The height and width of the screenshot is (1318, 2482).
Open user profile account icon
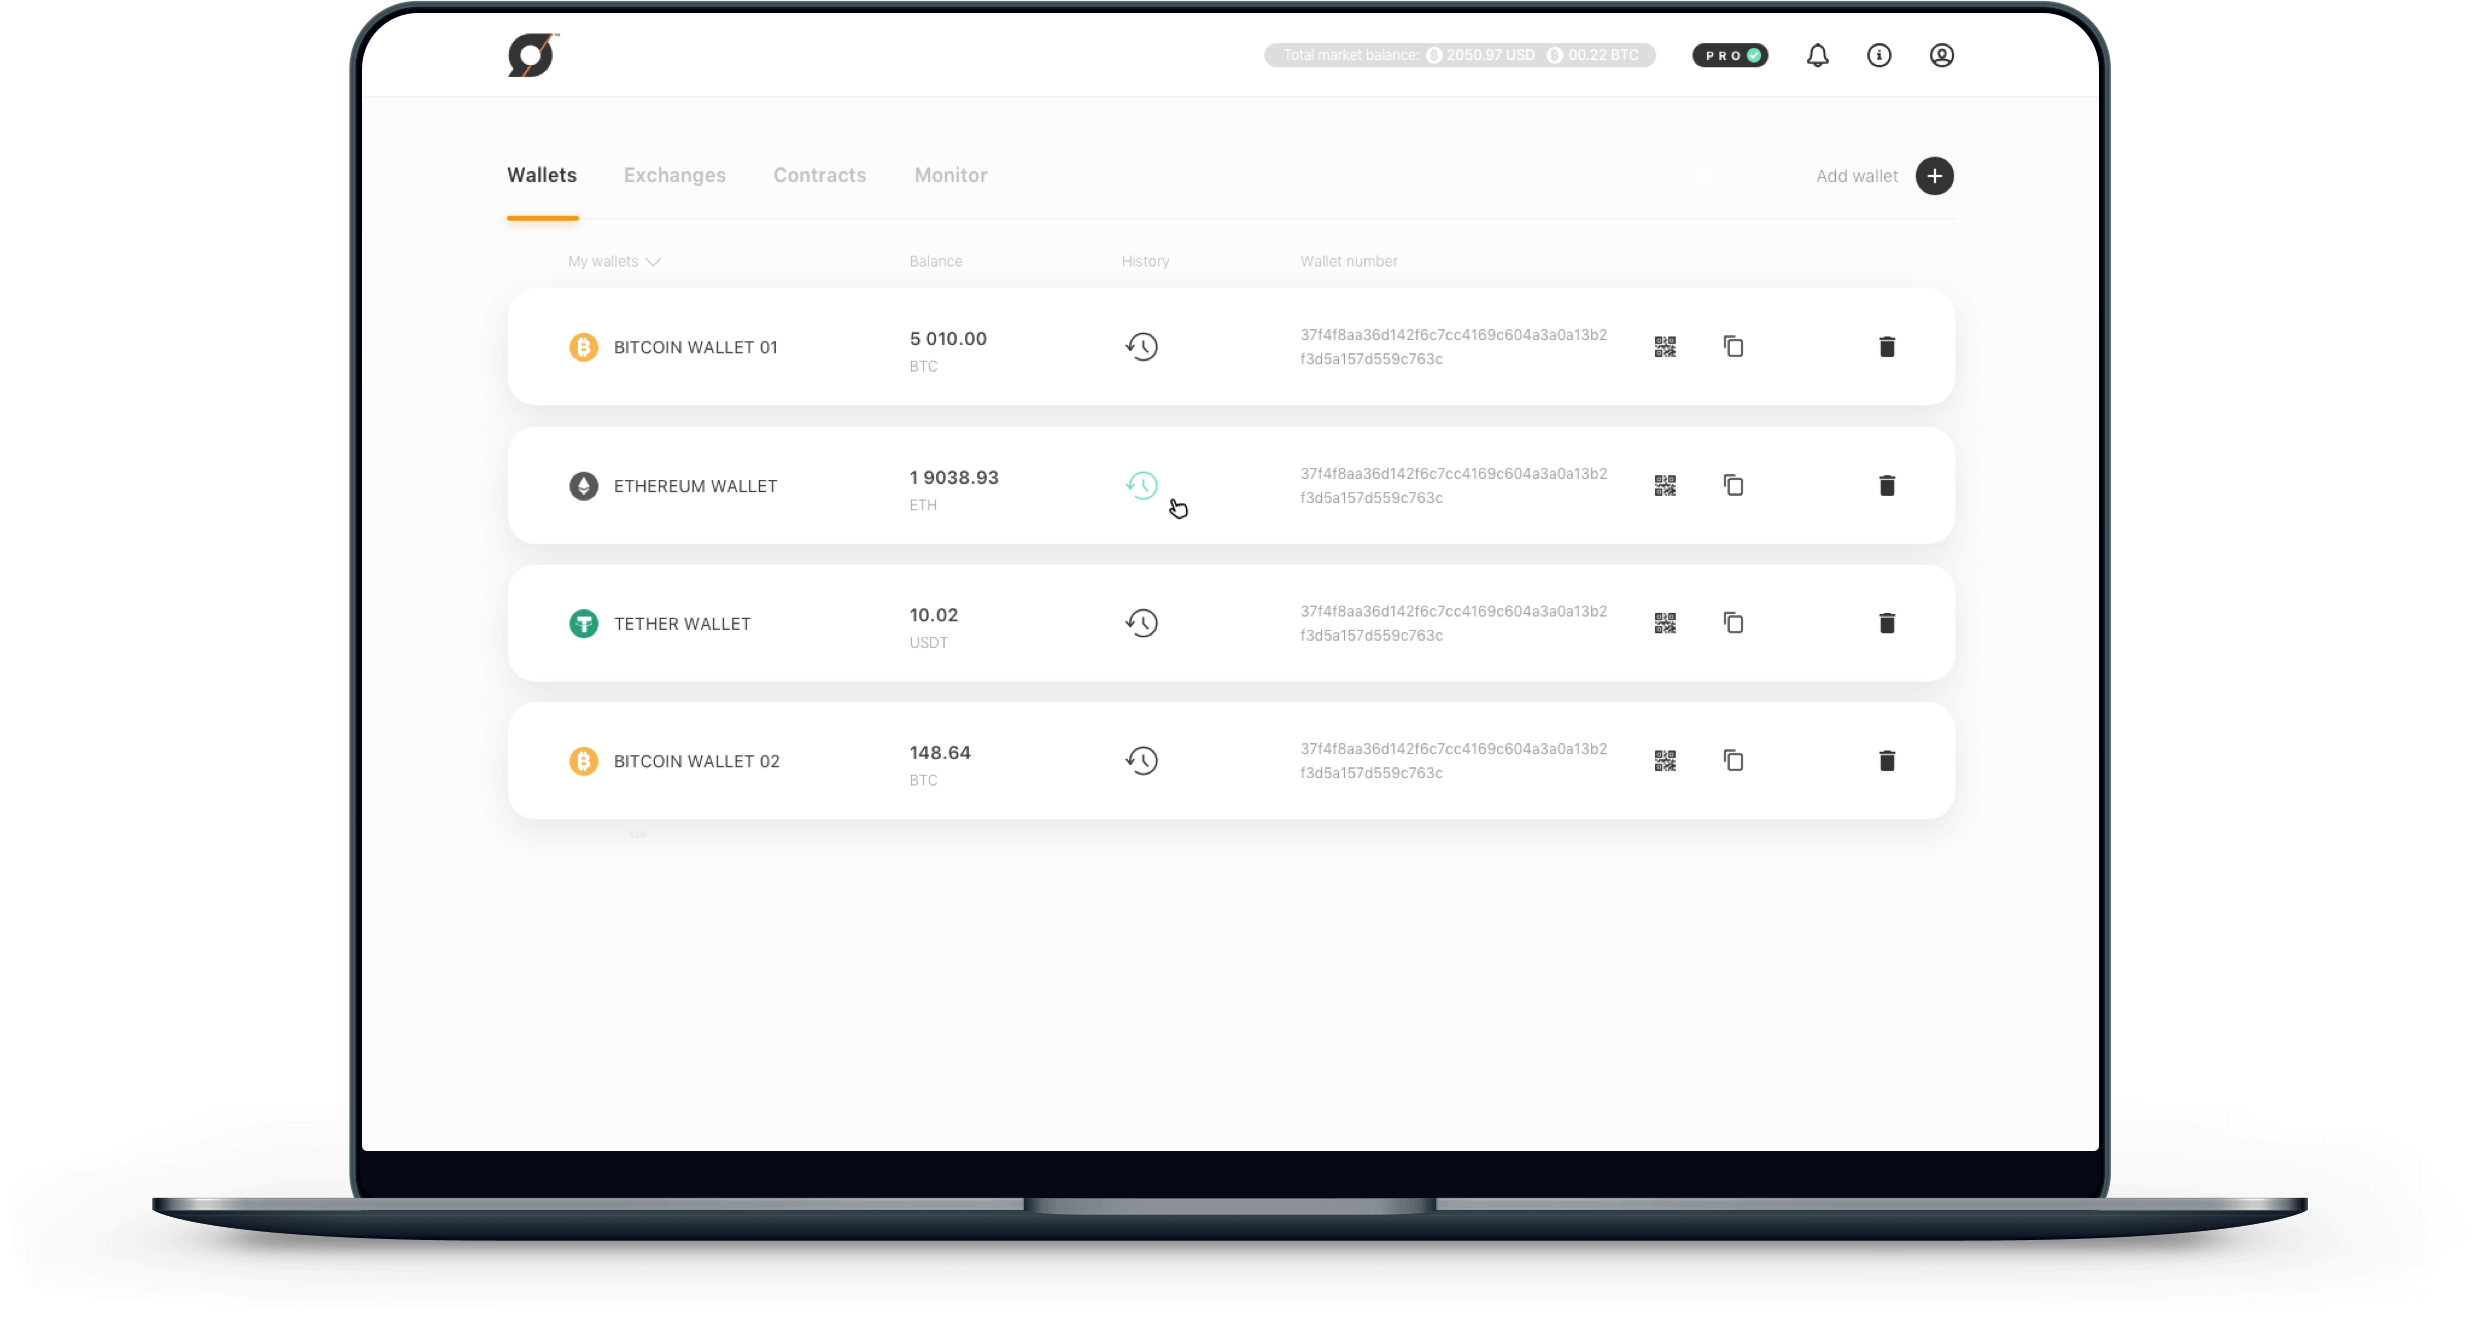(1941, 56)
